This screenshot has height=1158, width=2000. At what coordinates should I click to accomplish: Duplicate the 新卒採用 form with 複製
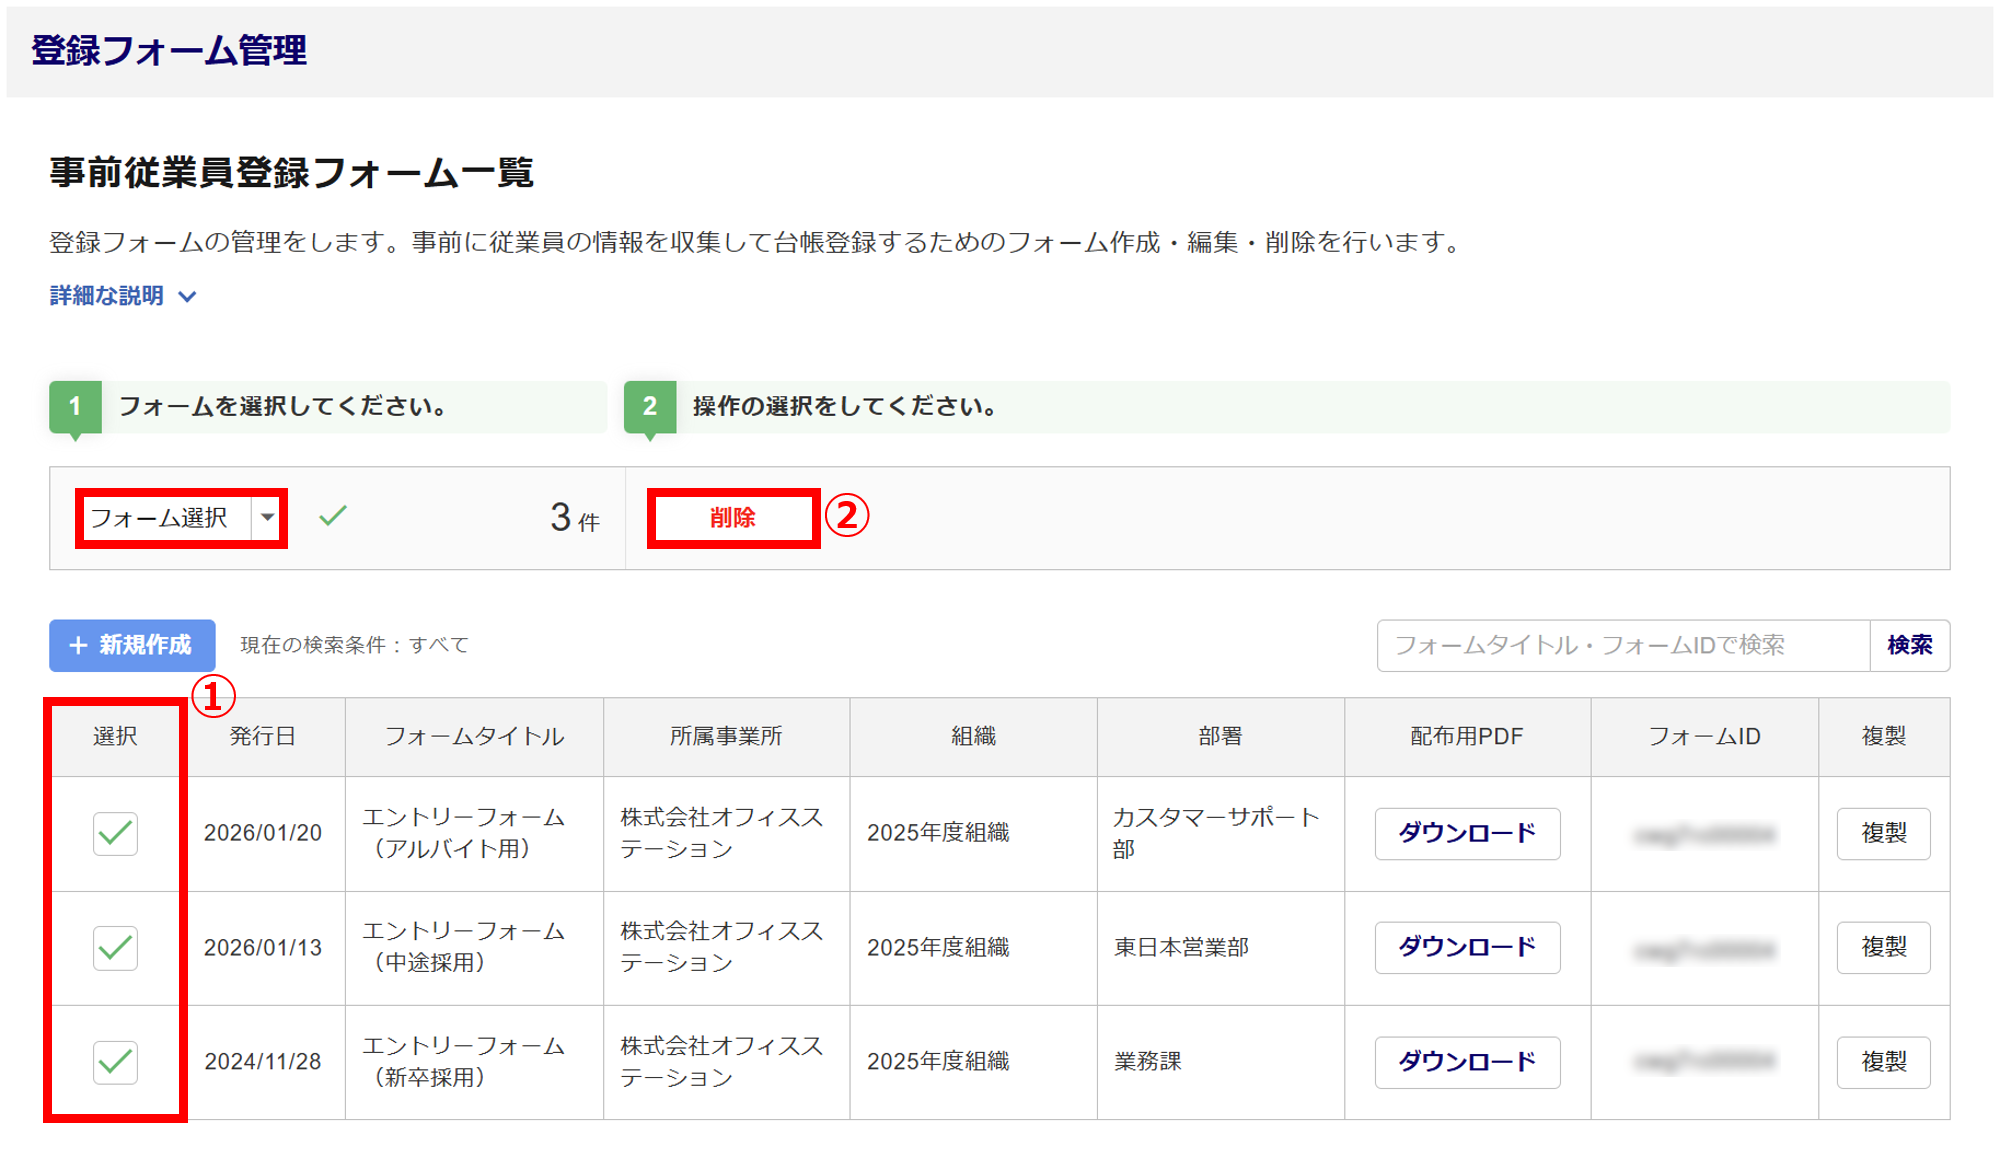pyautogui.click(x=1883, y=1061)
